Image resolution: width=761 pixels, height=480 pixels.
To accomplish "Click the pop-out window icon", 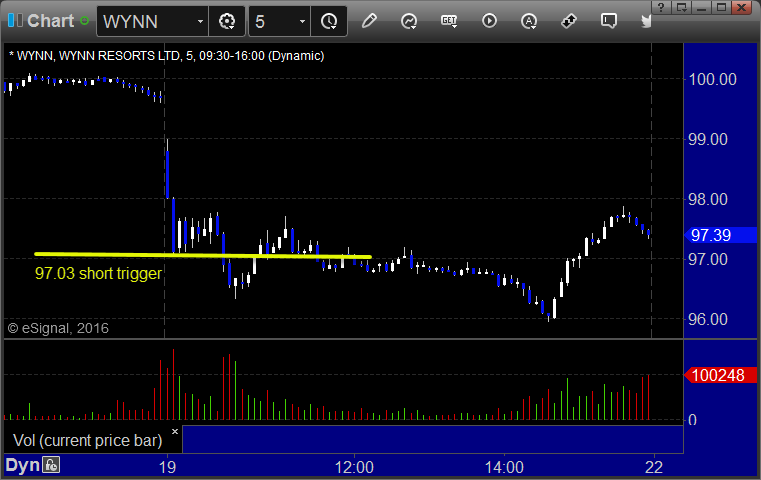I will coord(681,7).
